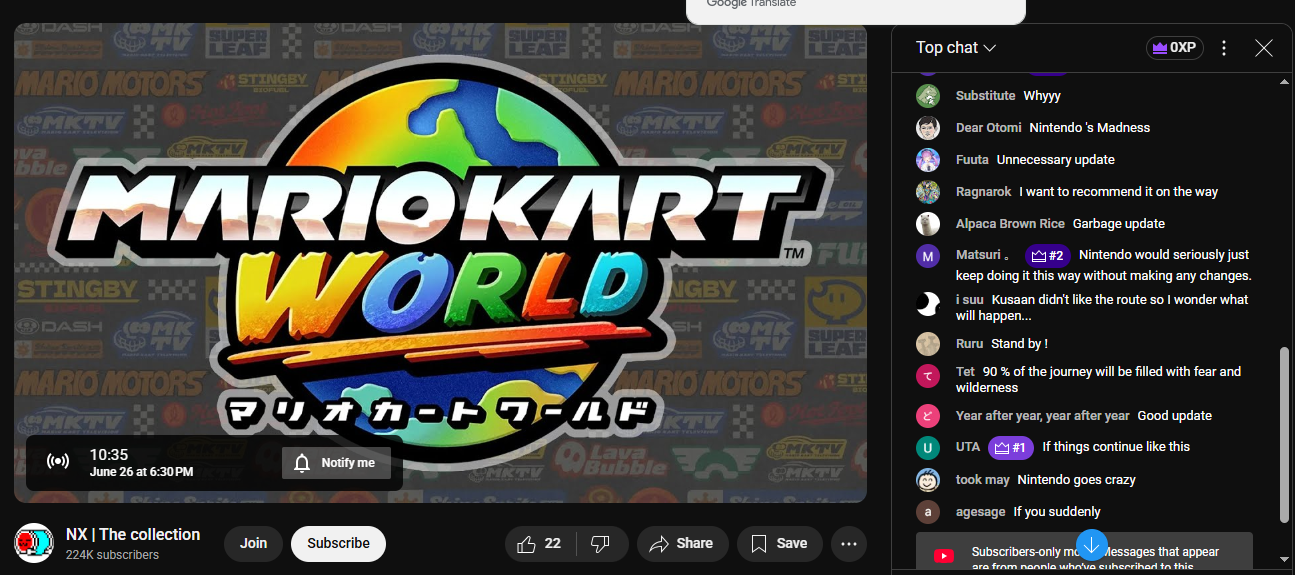The width and height of the screenshot is (1295, 575).
Task: Click the 'June 26 at 6:30 PM' date
Action: point(141,472)
